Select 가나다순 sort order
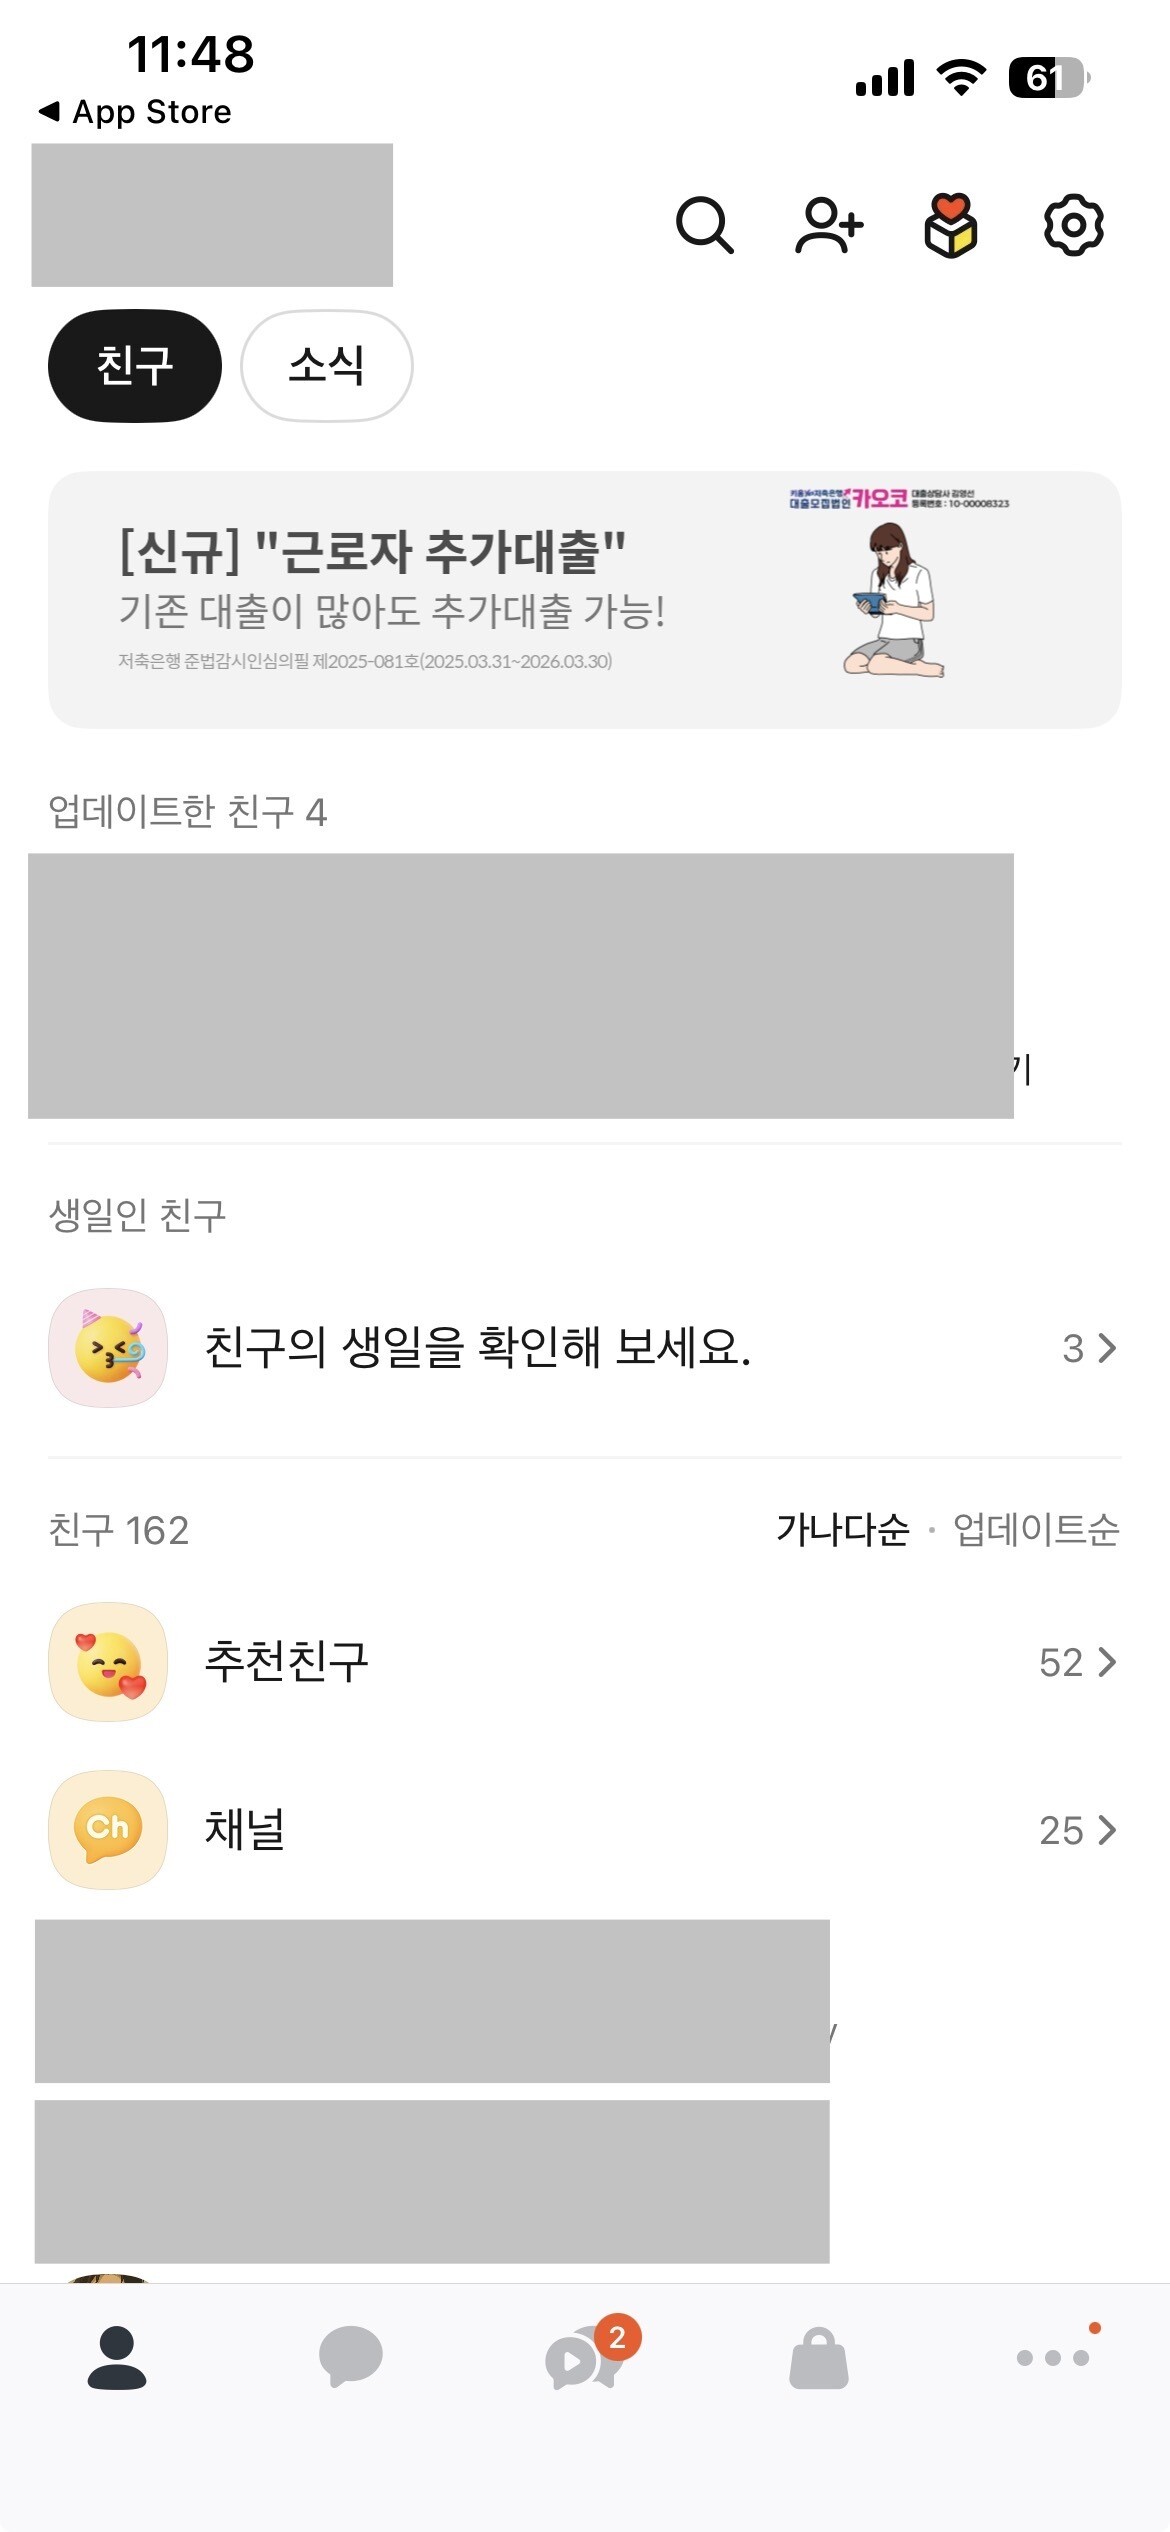The height and width of the screenshot is (2532, 1170). coord(842,1529)
